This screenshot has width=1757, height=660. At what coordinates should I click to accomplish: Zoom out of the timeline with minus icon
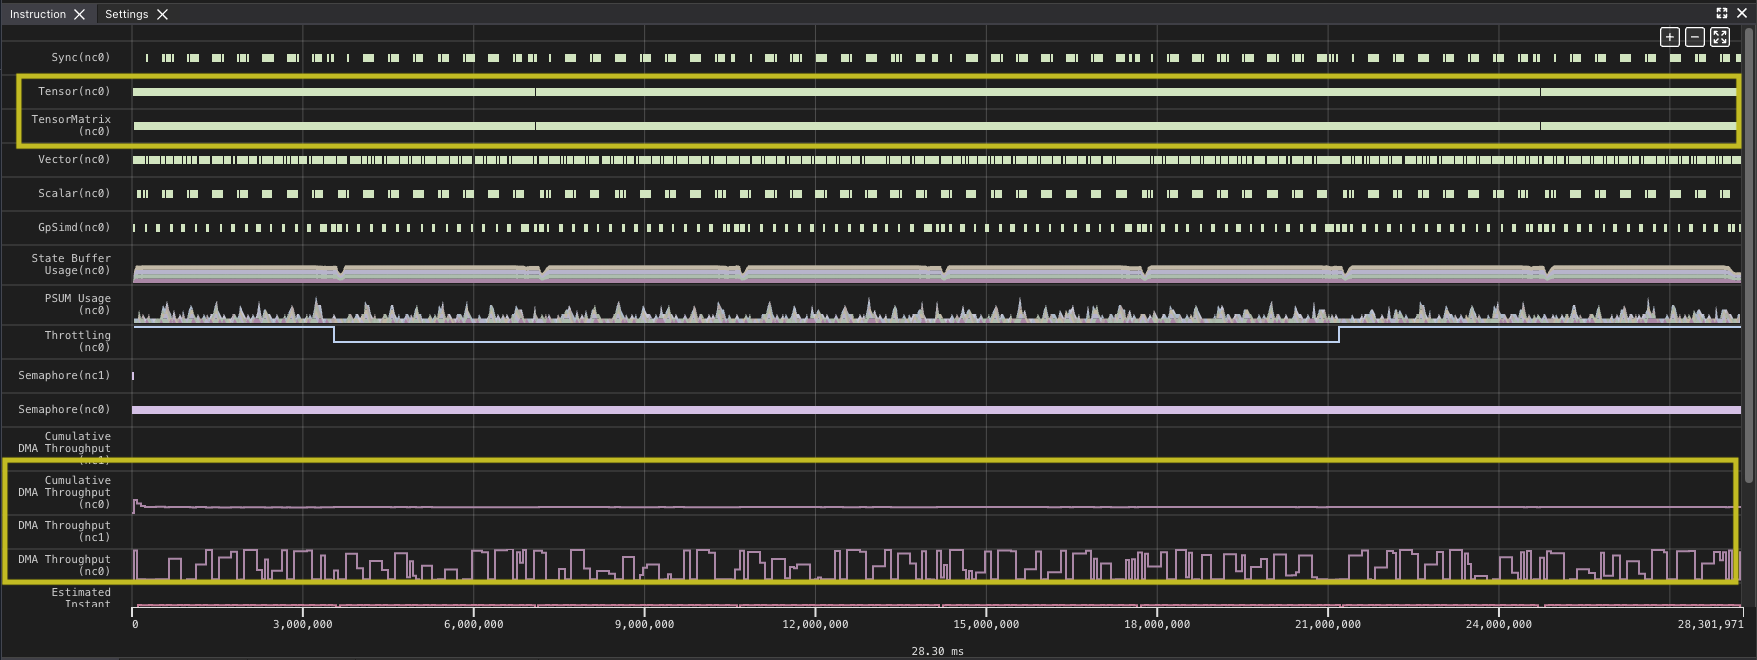tap(1694, 37)
